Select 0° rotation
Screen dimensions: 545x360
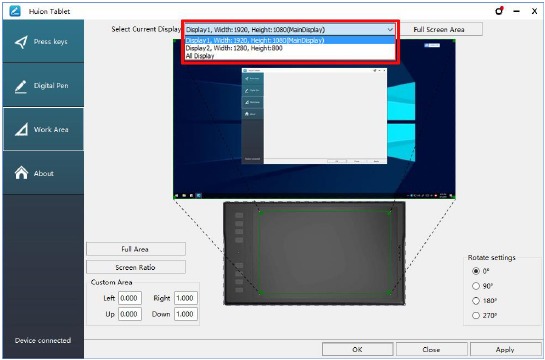pyautogui.click(x=476, y=271)
